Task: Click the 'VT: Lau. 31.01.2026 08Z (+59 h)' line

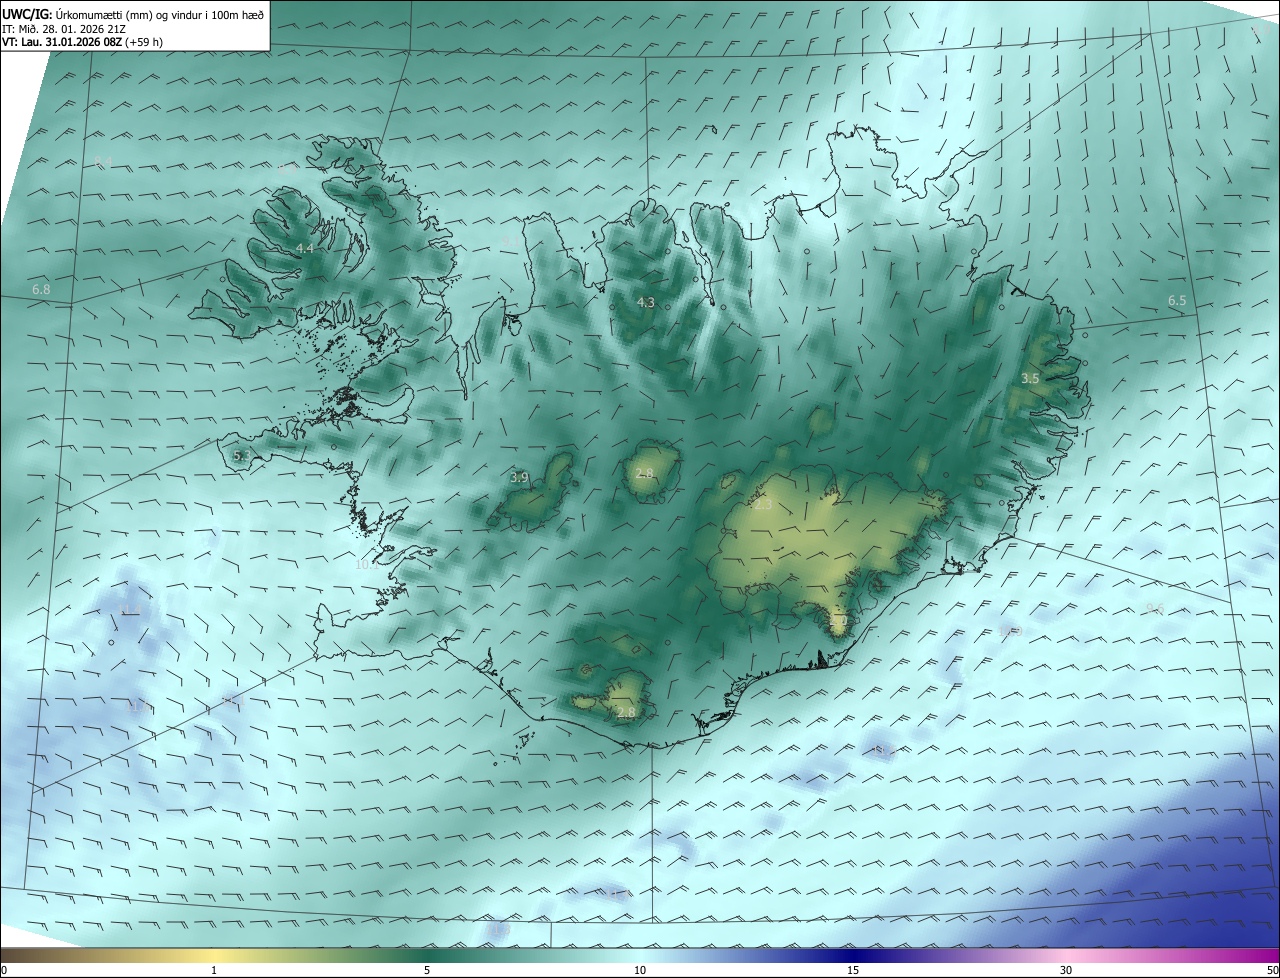Action: pyautogui.click(x=82, y=42)
